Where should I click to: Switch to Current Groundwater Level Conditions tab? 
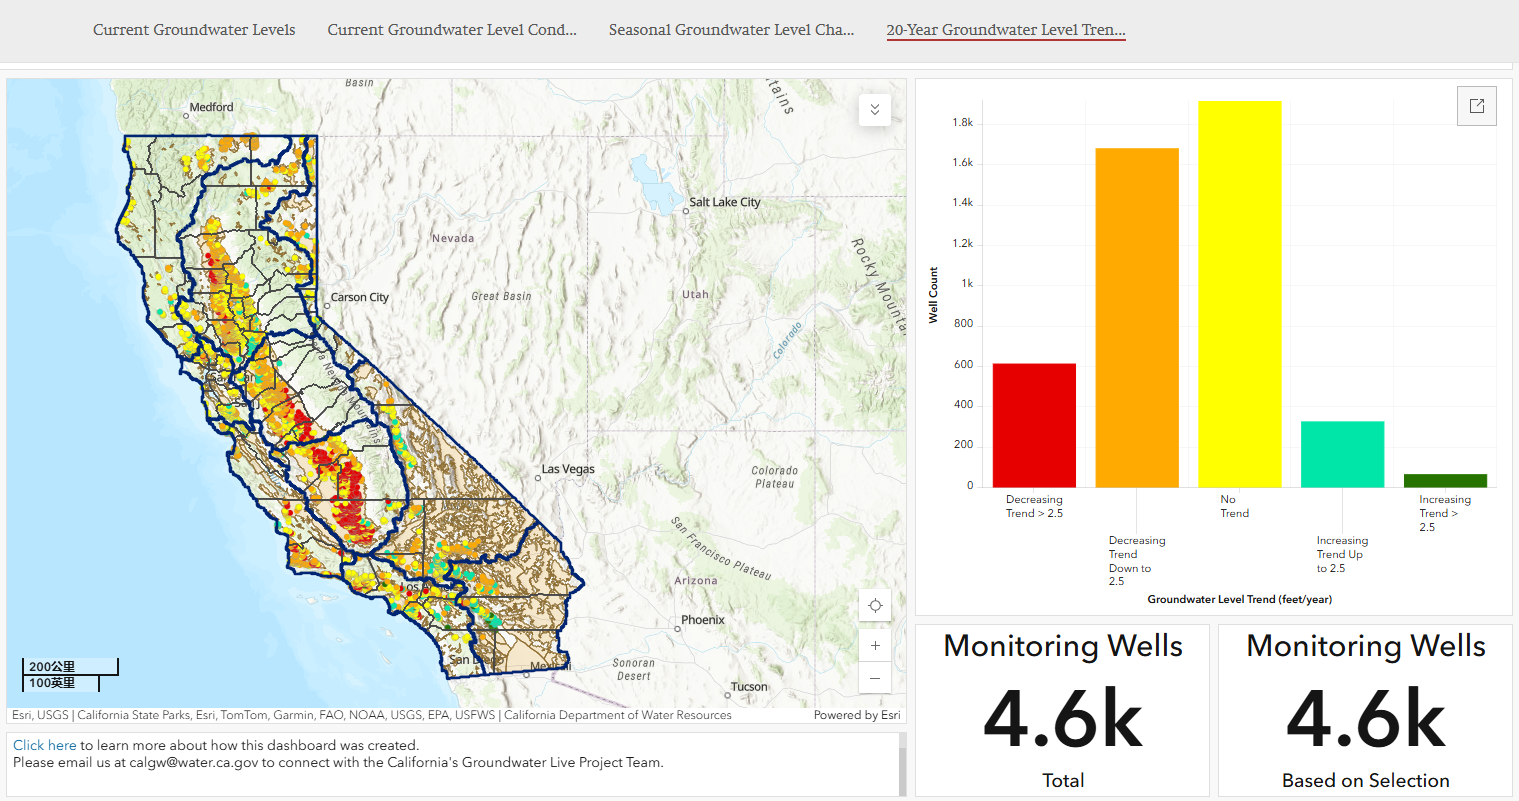(x=452, y=30)
